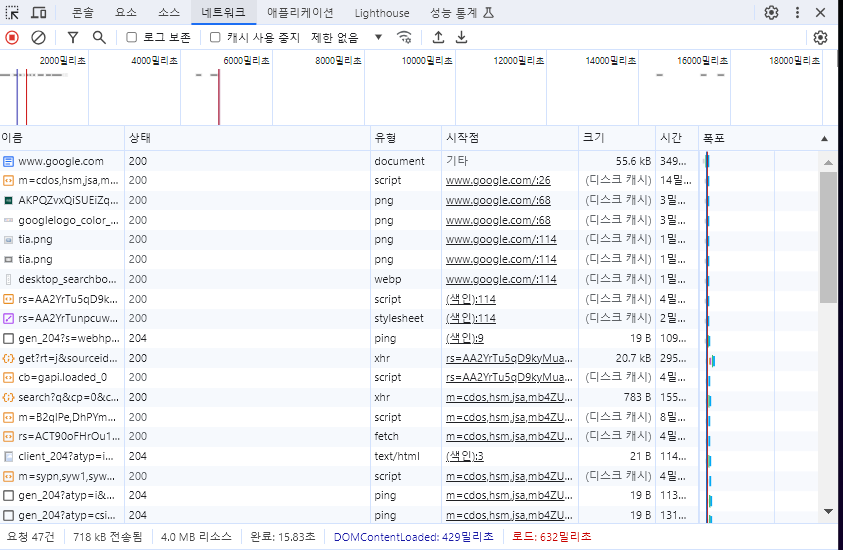This screenshot has width=843, height=550.
Task: Sort by the 상태 (Status) column header
Action: 247,138
